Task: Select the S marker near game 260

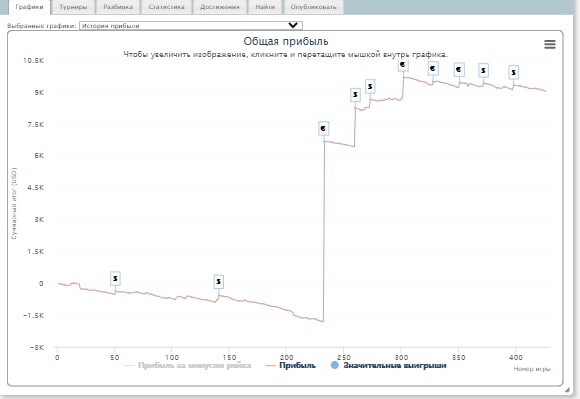Action: tap(355, 95)
